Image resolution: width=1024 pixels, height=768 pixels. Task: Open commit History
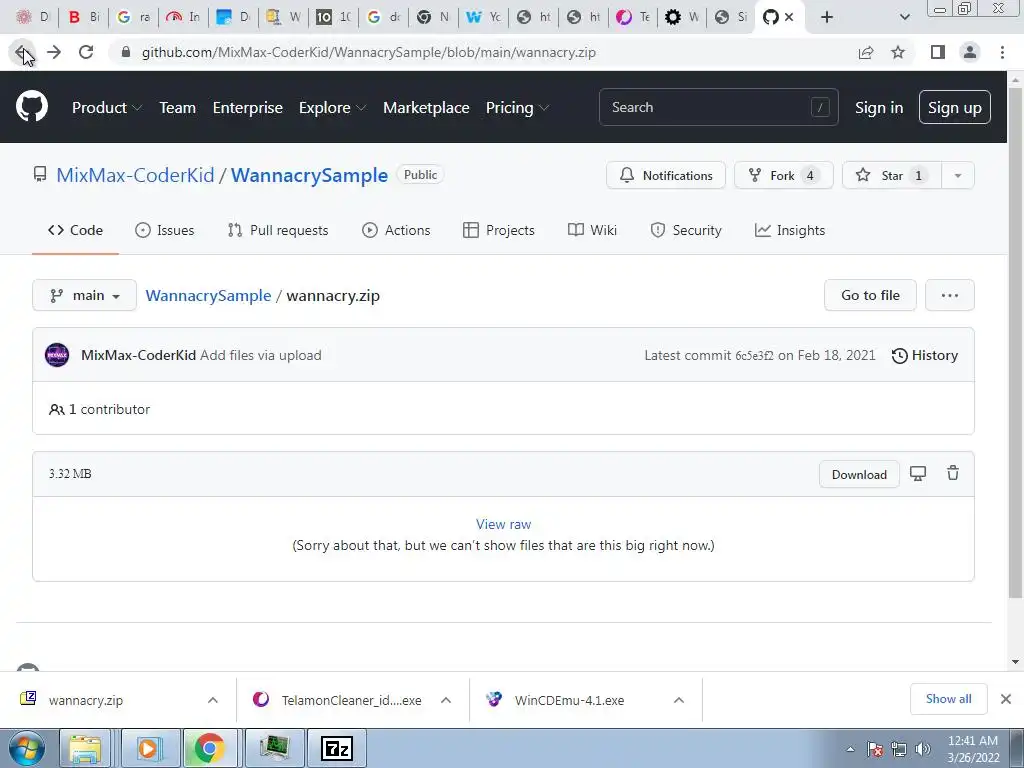tap(925, 355)
